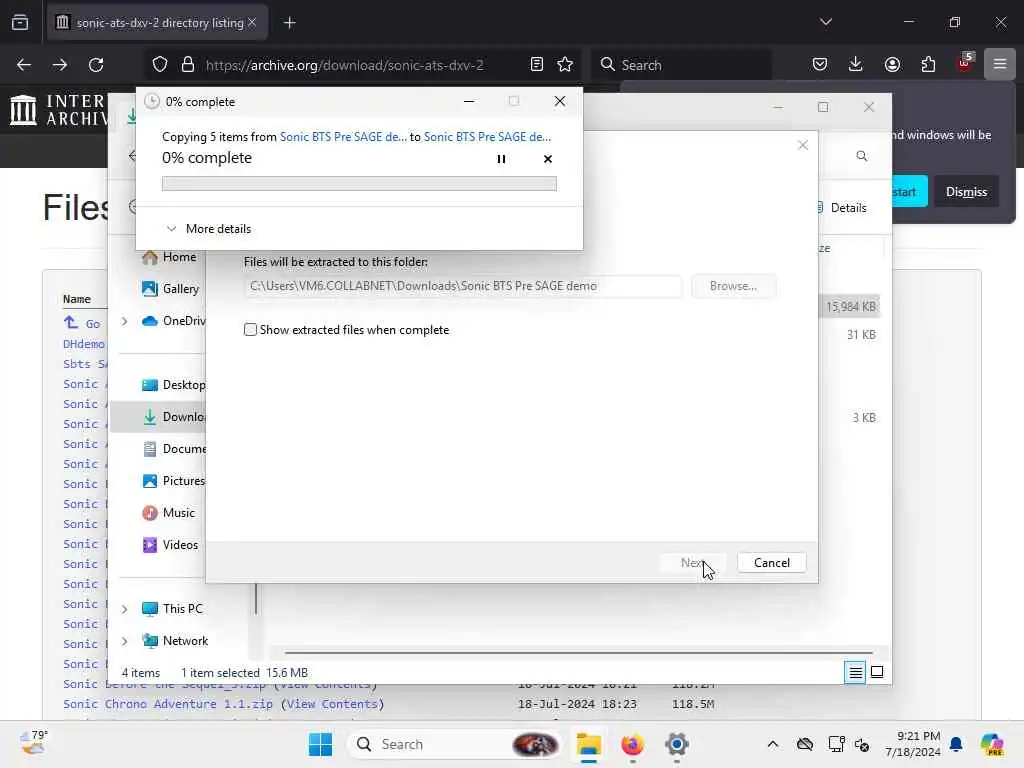Expand More details in copy dialog

[x=209, y=229]
